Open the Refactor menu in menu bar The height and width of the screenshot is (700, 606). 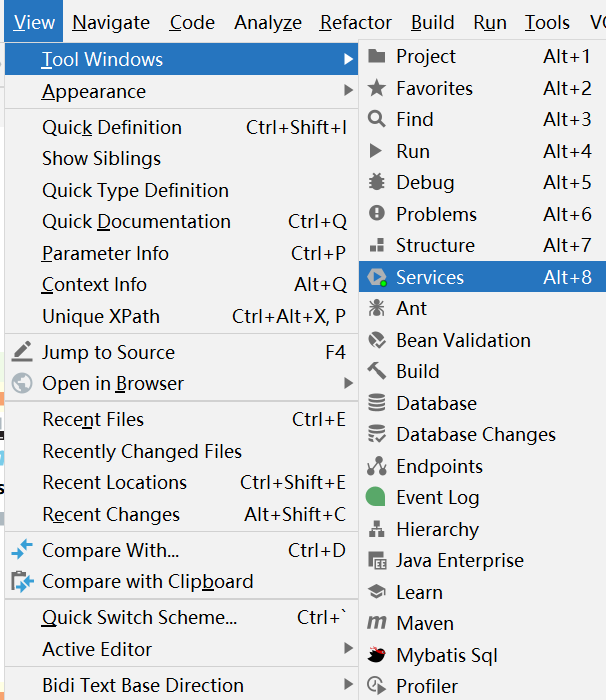(x=356, y=22)
